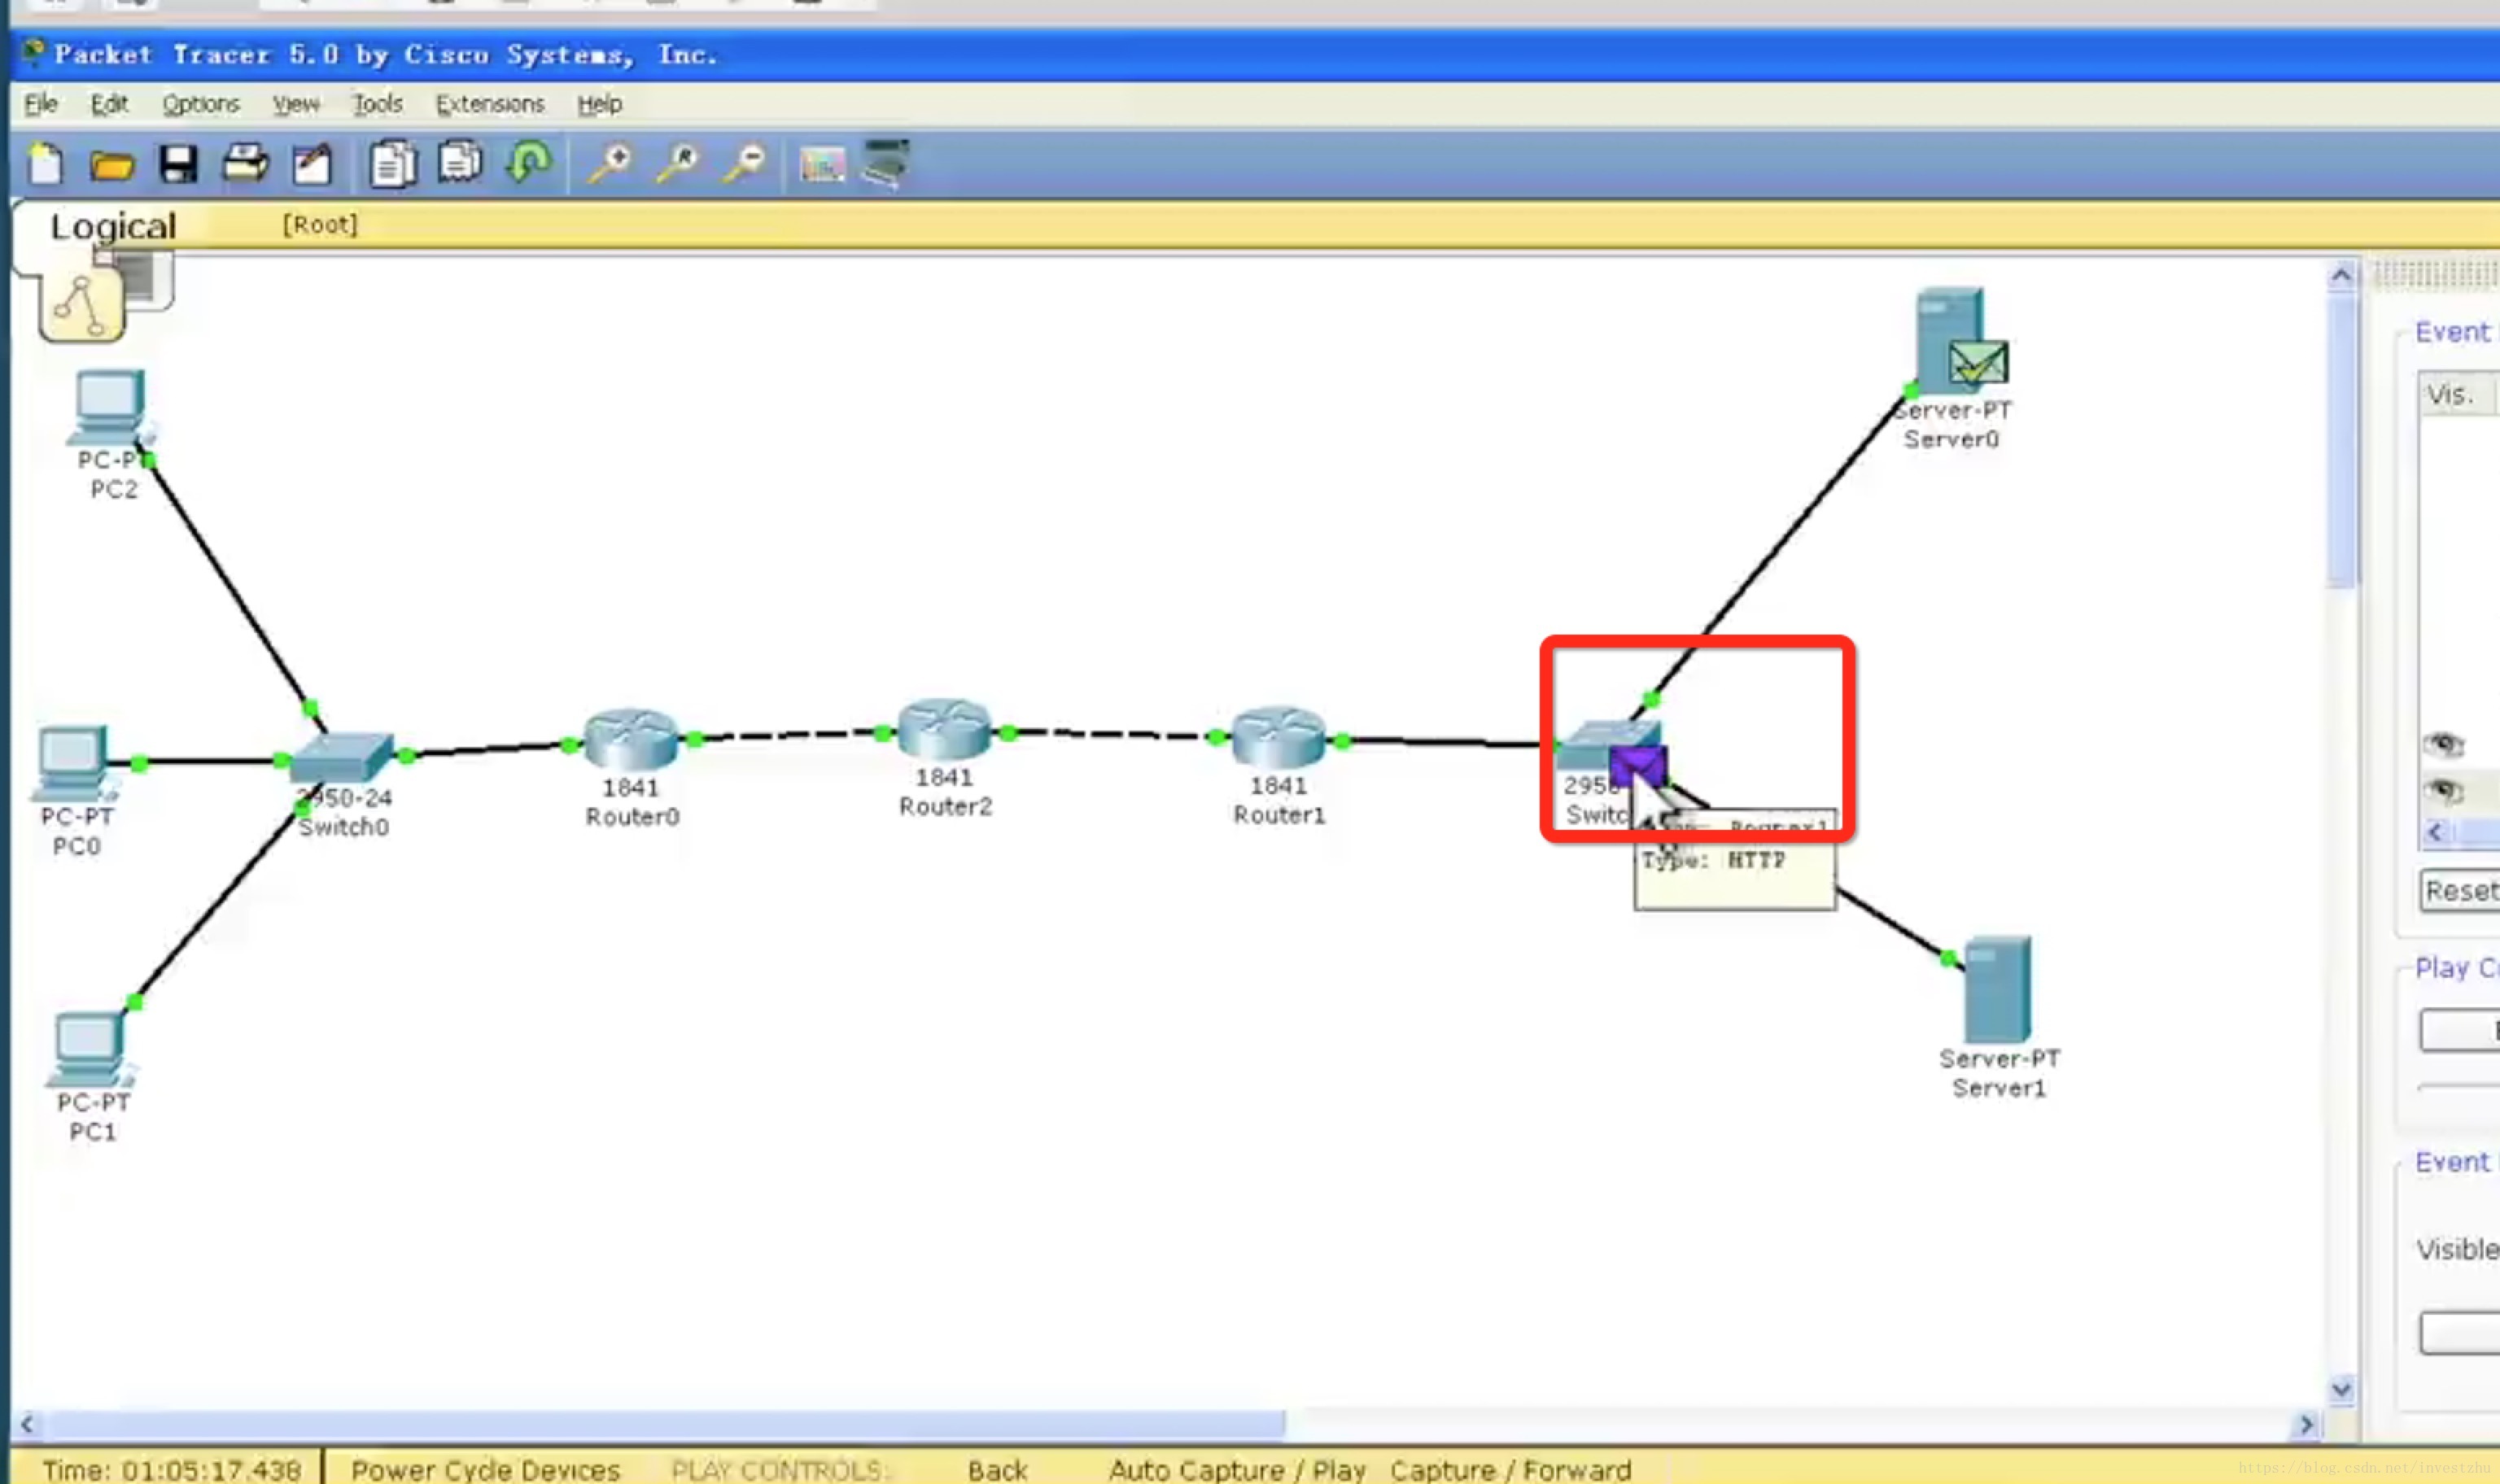The image size is (2500, 1484).
Task: Open the Edit menu
Action: click(109, 104)
